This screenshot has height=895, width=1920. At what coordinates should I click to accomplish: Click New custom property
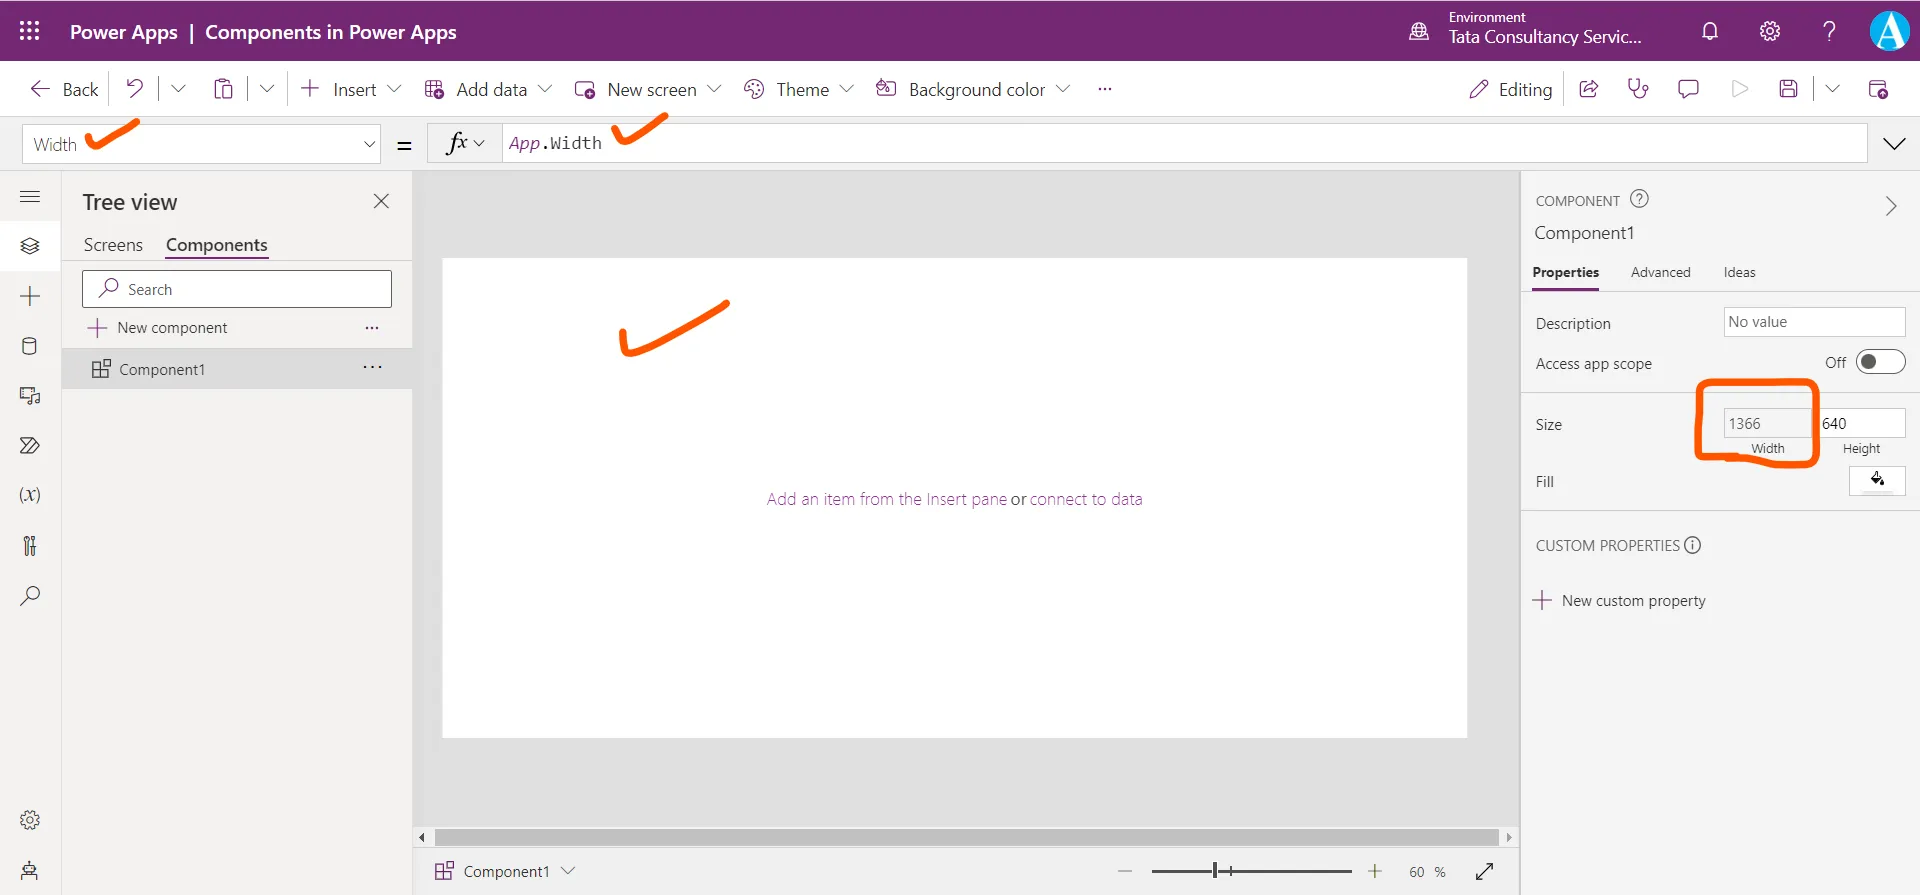[1633, 601]
